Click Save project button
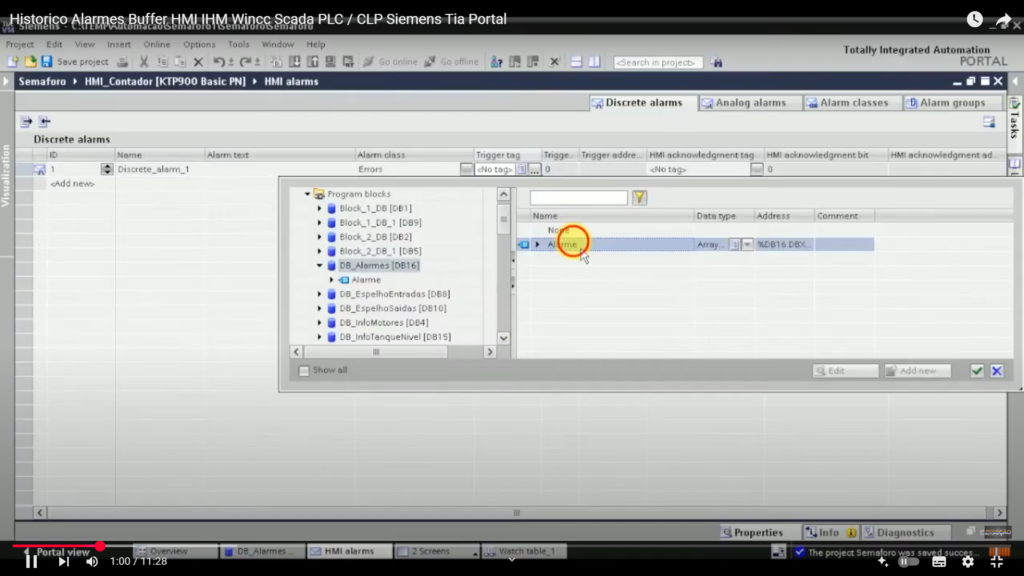The image size is (1024, 576). click(x=74, y=61)
